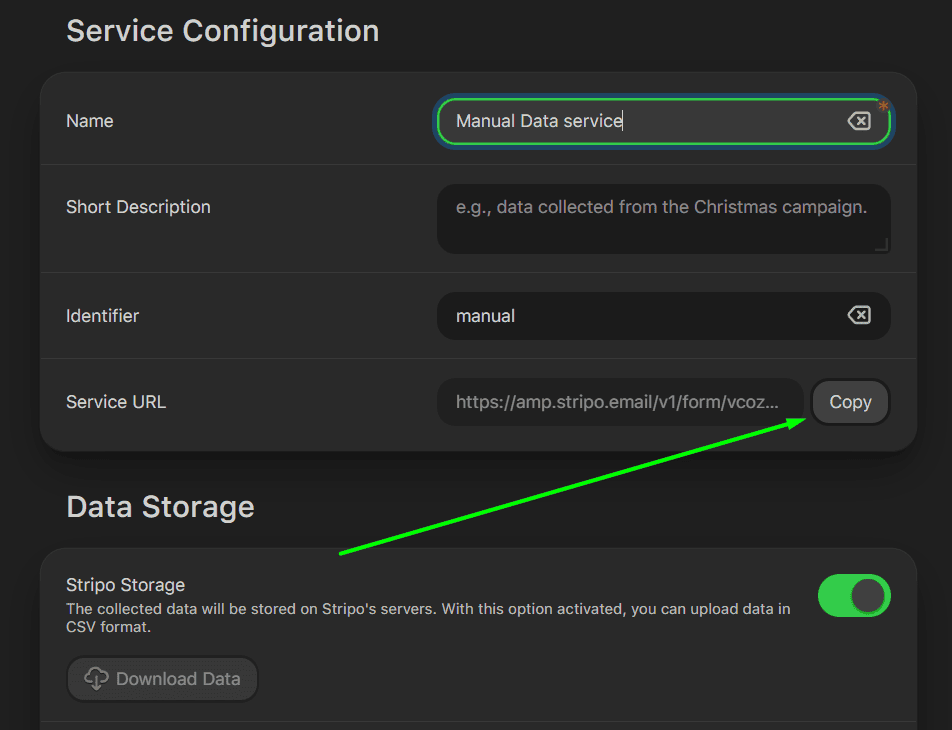952x730 pixels.
Task: Toggle the Stripo Storage switch off
Action: 854,595
